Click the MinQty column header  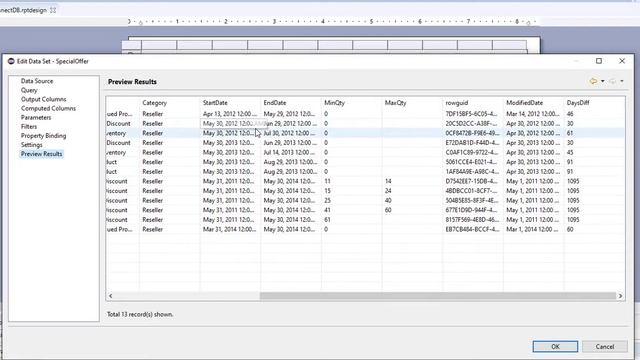point(351,103)
